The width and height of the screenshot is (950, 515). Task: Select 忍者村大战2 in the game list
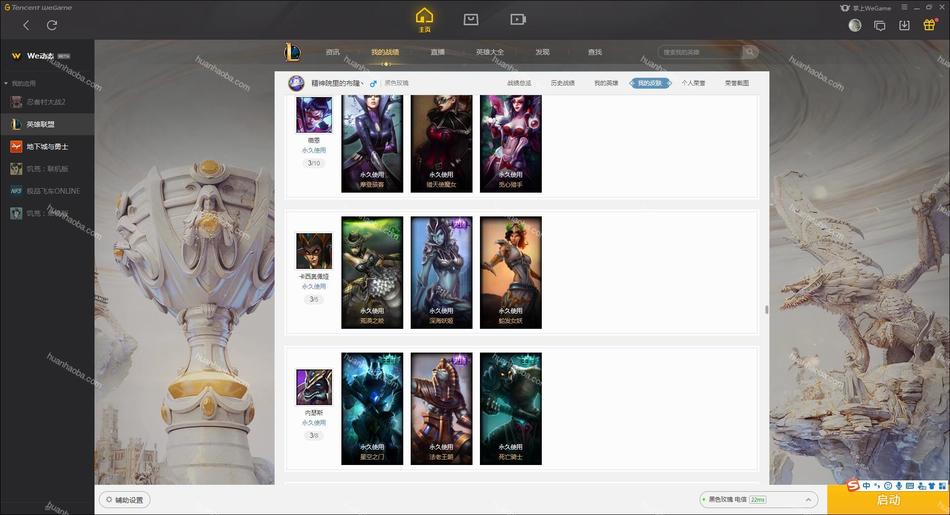[47, 102]
